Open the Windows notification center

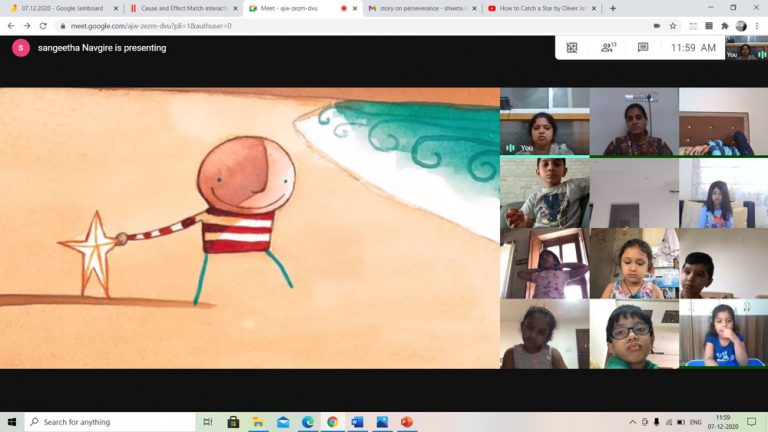tap(752, 422)
